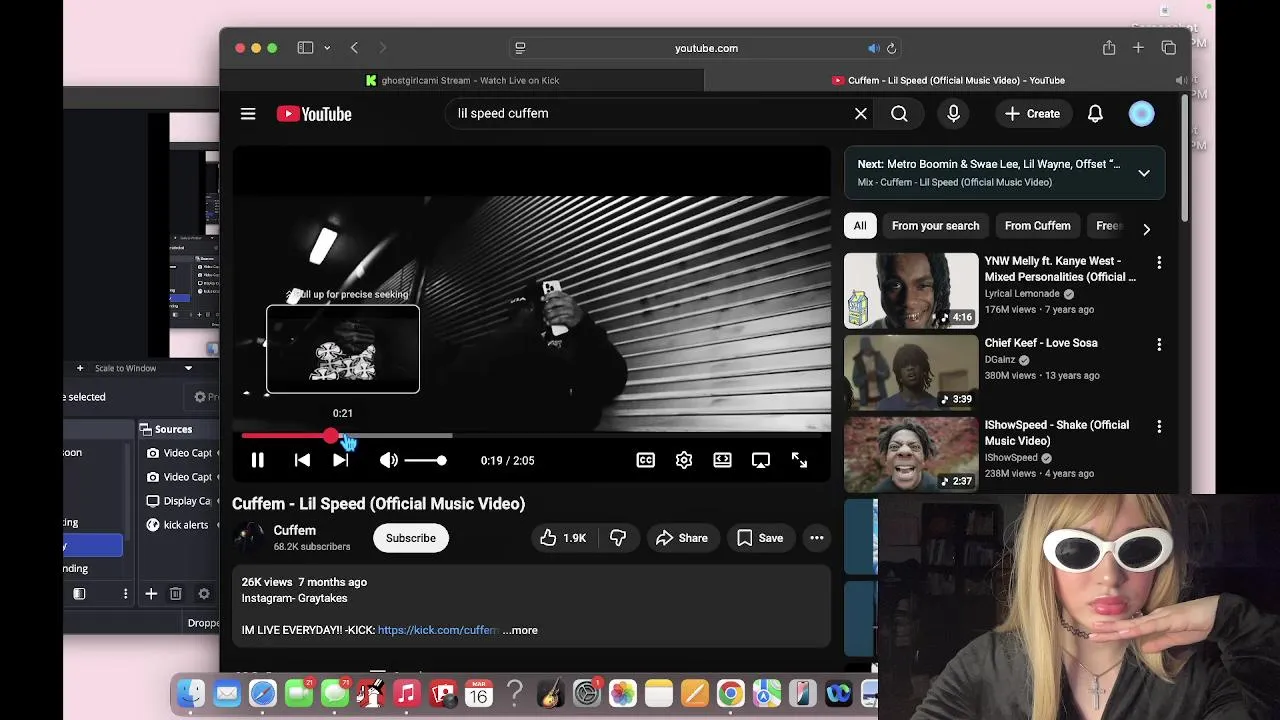
Task: Open Google Chrome from the Dock
Action: [730, 693]
